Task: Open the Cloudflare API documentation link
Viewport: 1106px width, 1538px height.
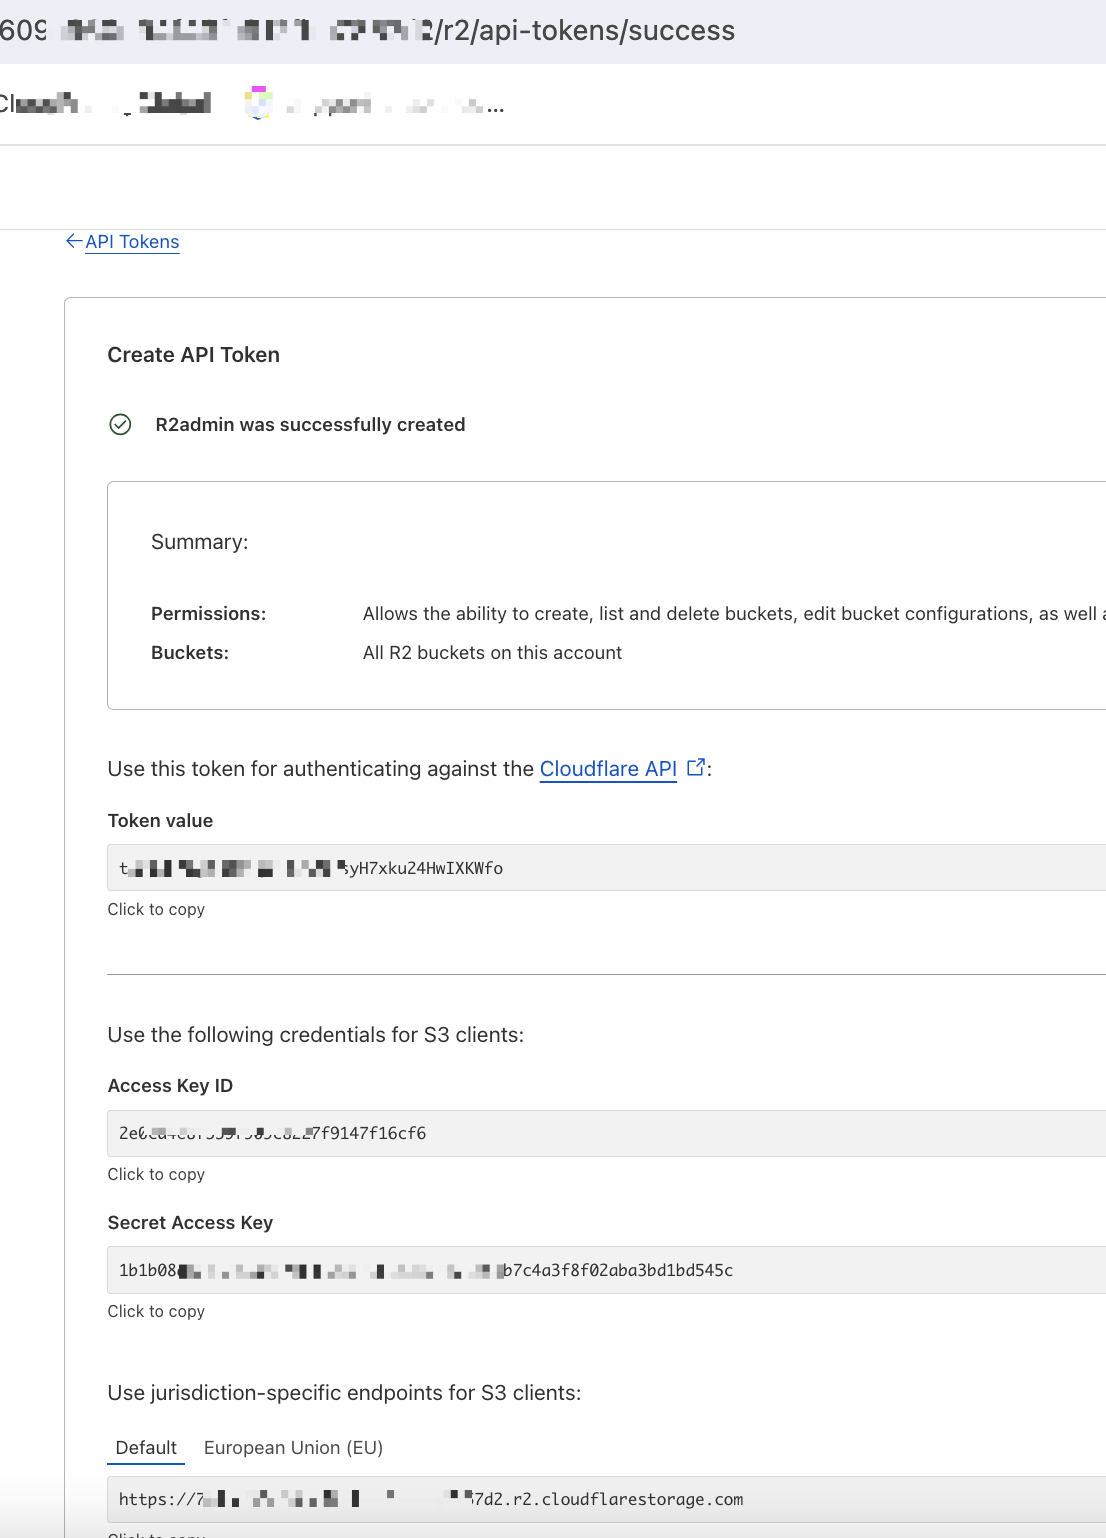Action: pyautogui.click(x=608, y=769)
